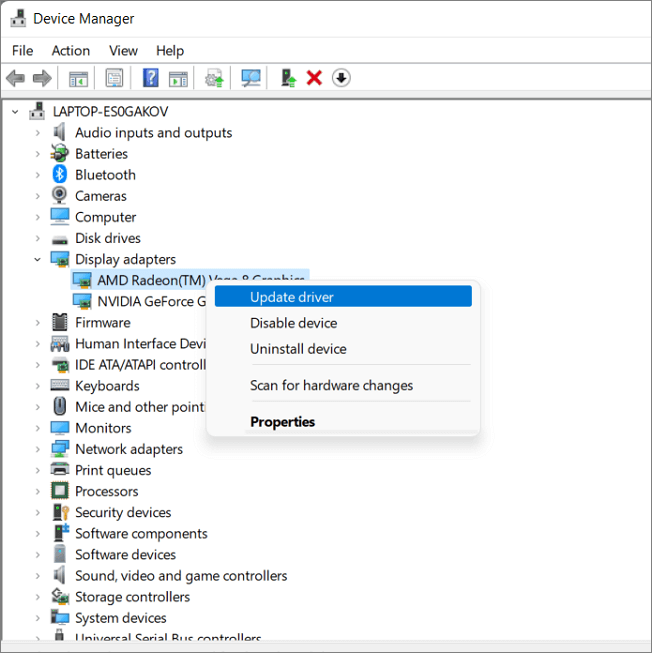652x653 pixels.
Task: Click the Forward arrow toolbar icon
Action: [42, 78]
